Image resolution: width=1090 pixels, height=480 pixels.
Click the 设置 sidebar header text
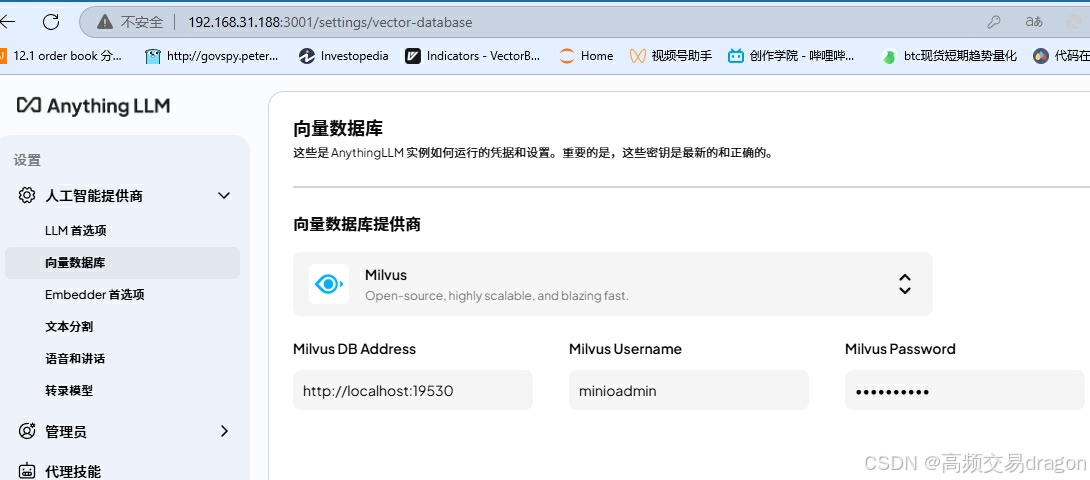27,161
